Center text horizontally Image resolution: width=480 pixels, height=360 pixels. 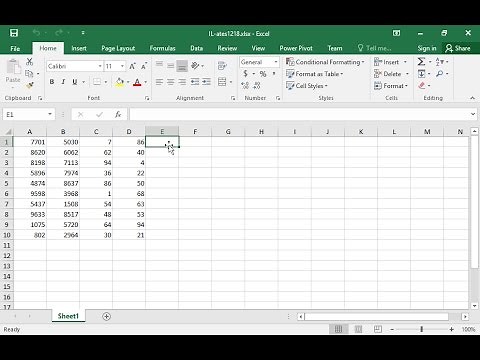coord(171,82)
